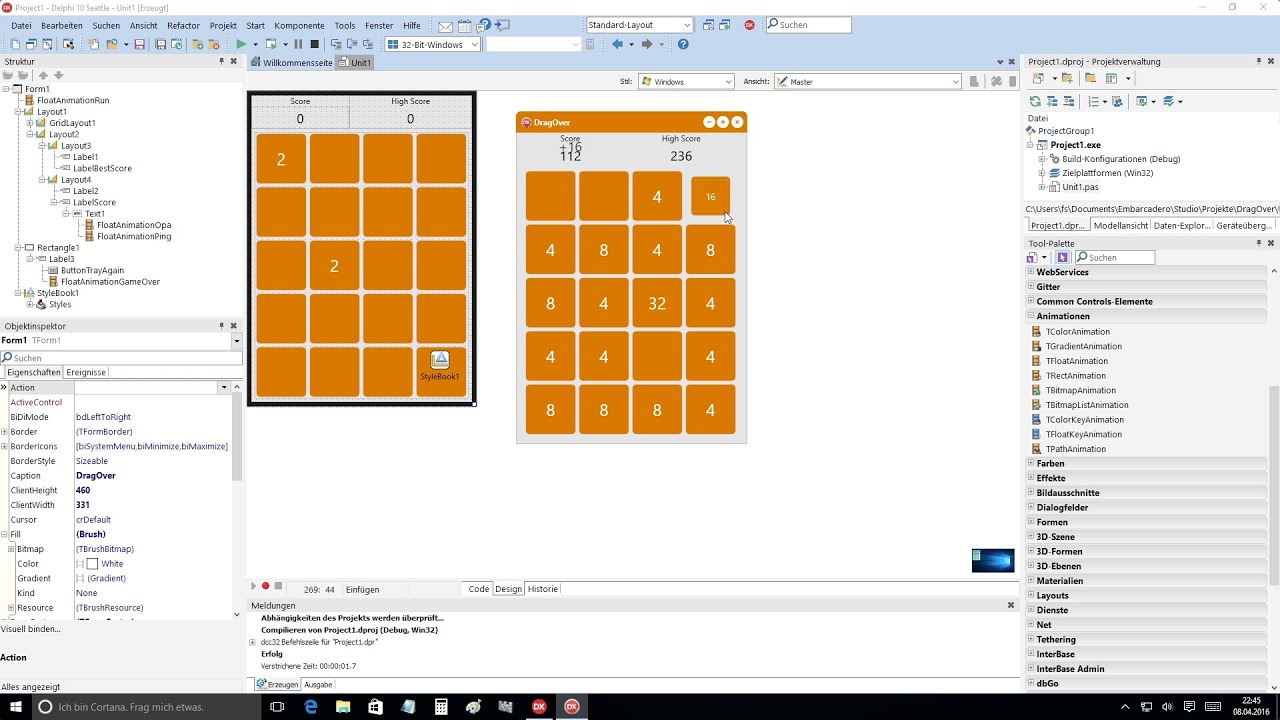Screen dimensions: 1280x720
Task: Click the Visuell binden link
Action: pyautogui.click(x=31, y=629)
